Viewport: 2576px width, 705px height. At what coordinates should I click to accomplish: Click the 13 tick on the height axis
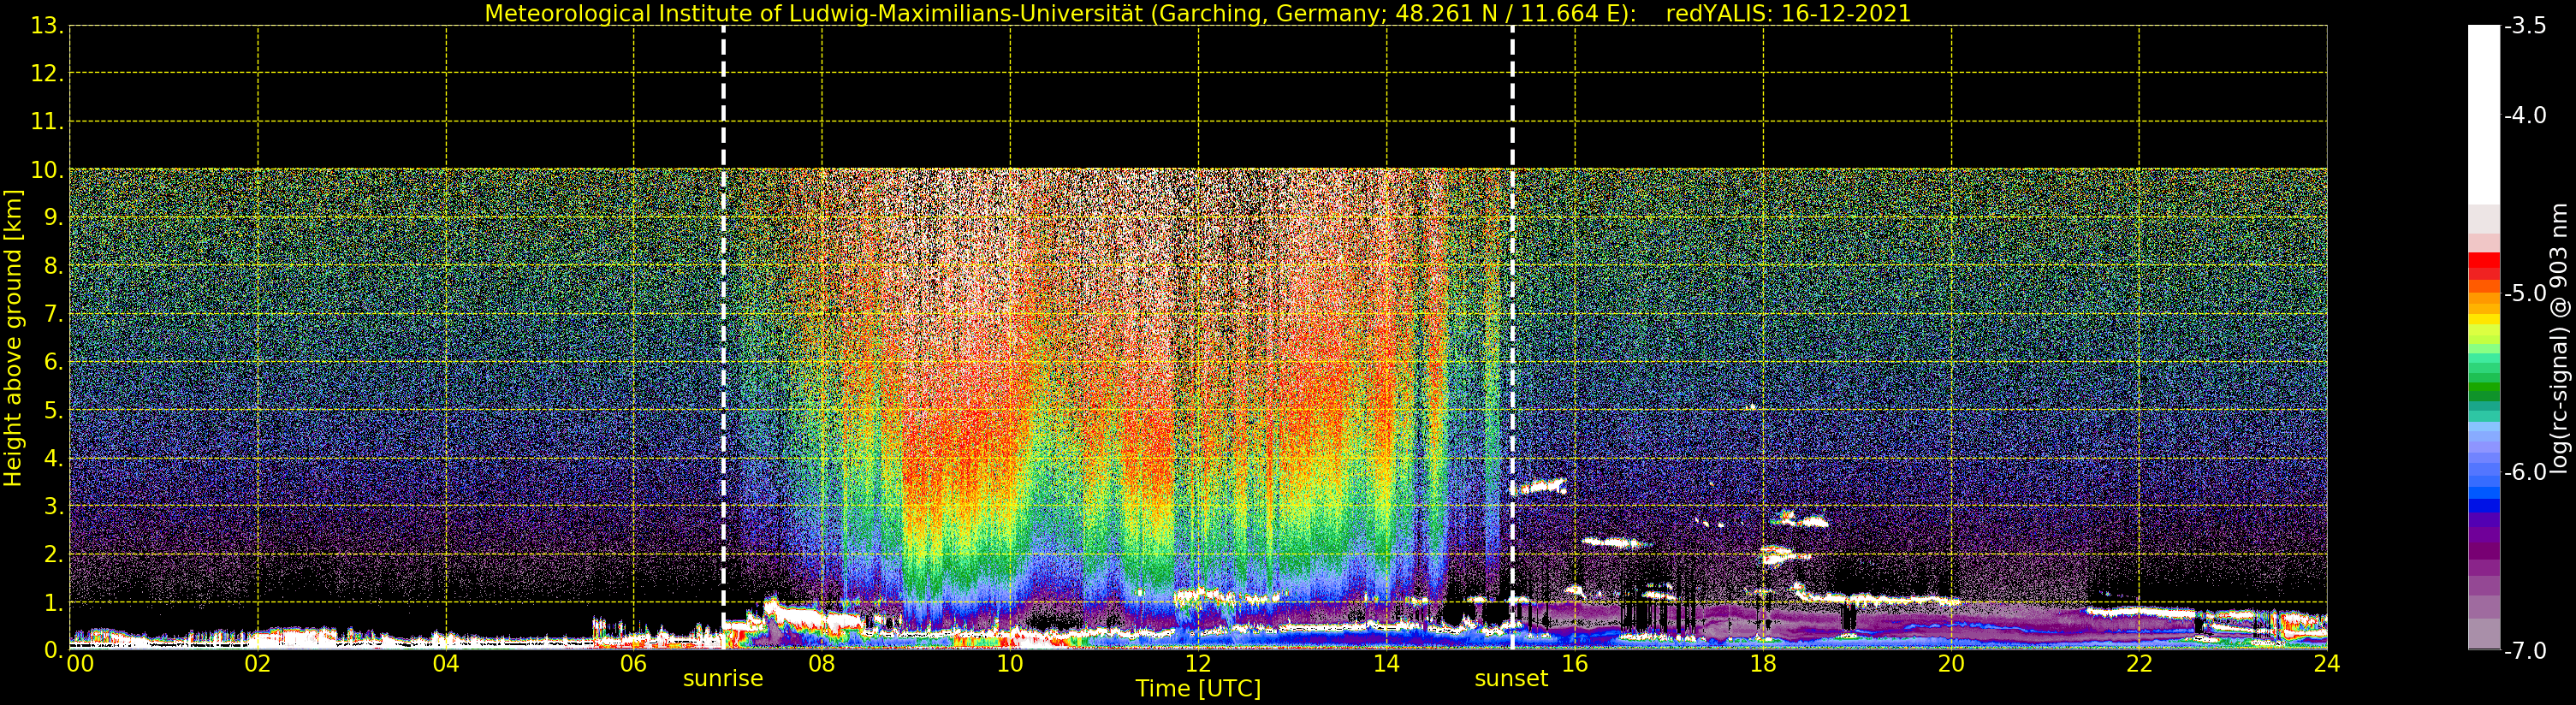tap(45, 26)
